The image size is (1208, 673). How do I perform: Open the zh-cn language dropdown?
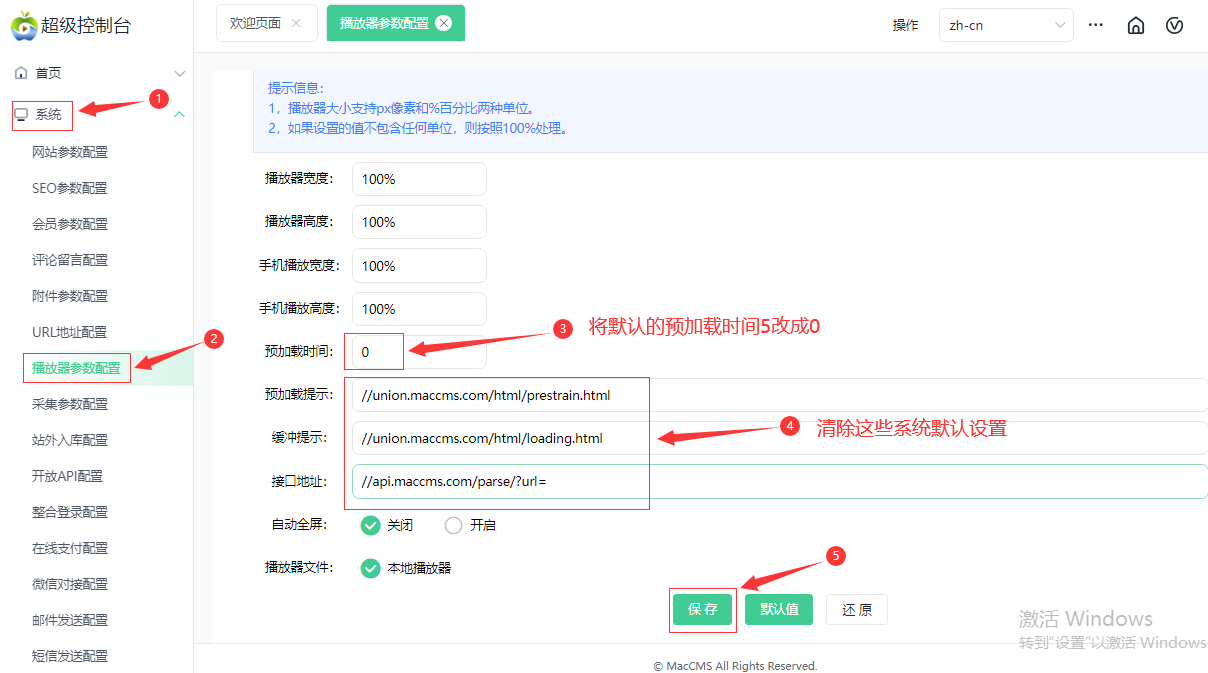(x=1005, y=26)
